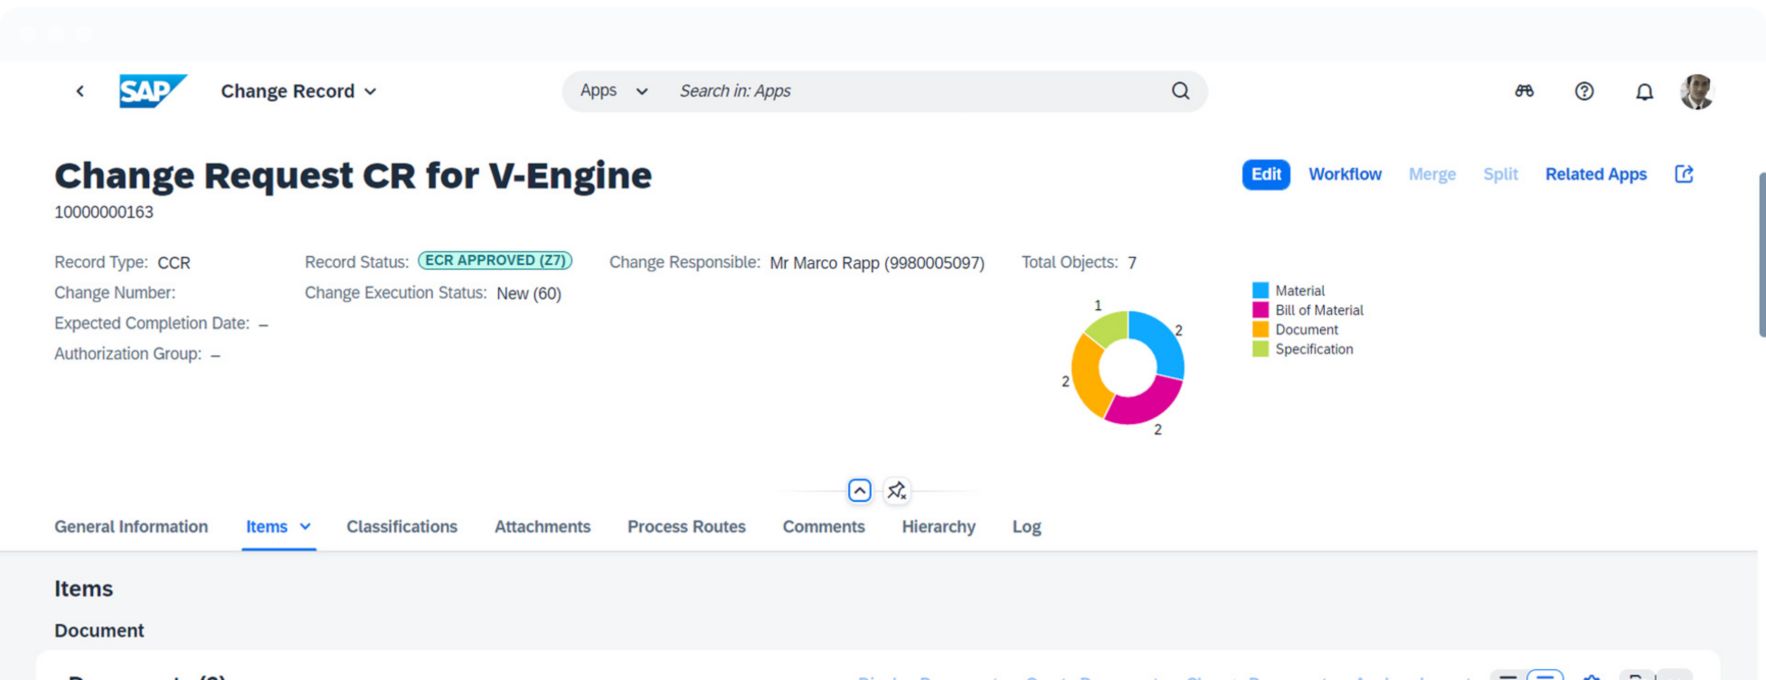This screenshot has height=680, width=1766.
Task: Open the binoculars enterprise search icon
Action: pos(1524,91)
